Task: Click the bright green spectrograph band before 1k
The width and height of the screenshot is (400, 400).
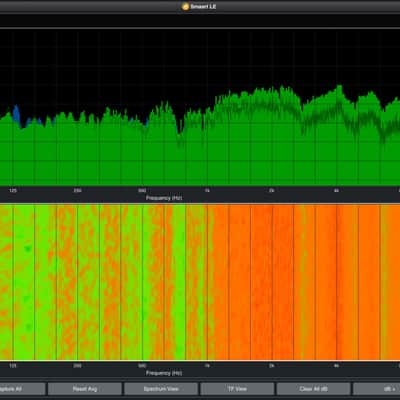Action: pyautogui.click(x=179, y=282)
